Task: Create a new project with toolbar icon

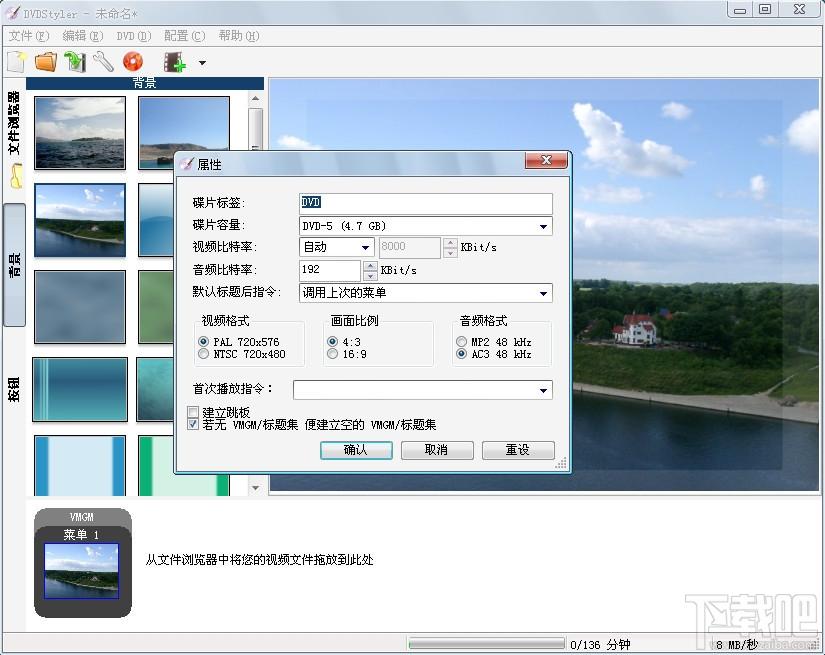Action: point(17,62)
